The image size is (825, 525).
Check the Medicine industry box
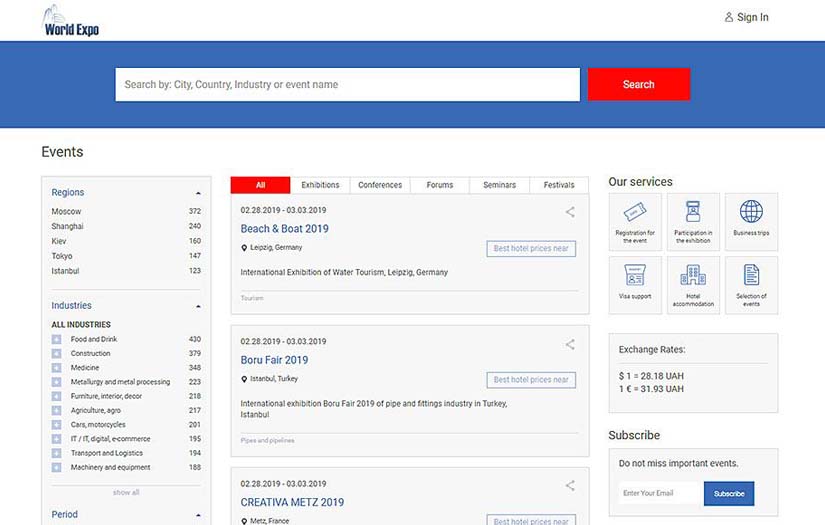56,368
